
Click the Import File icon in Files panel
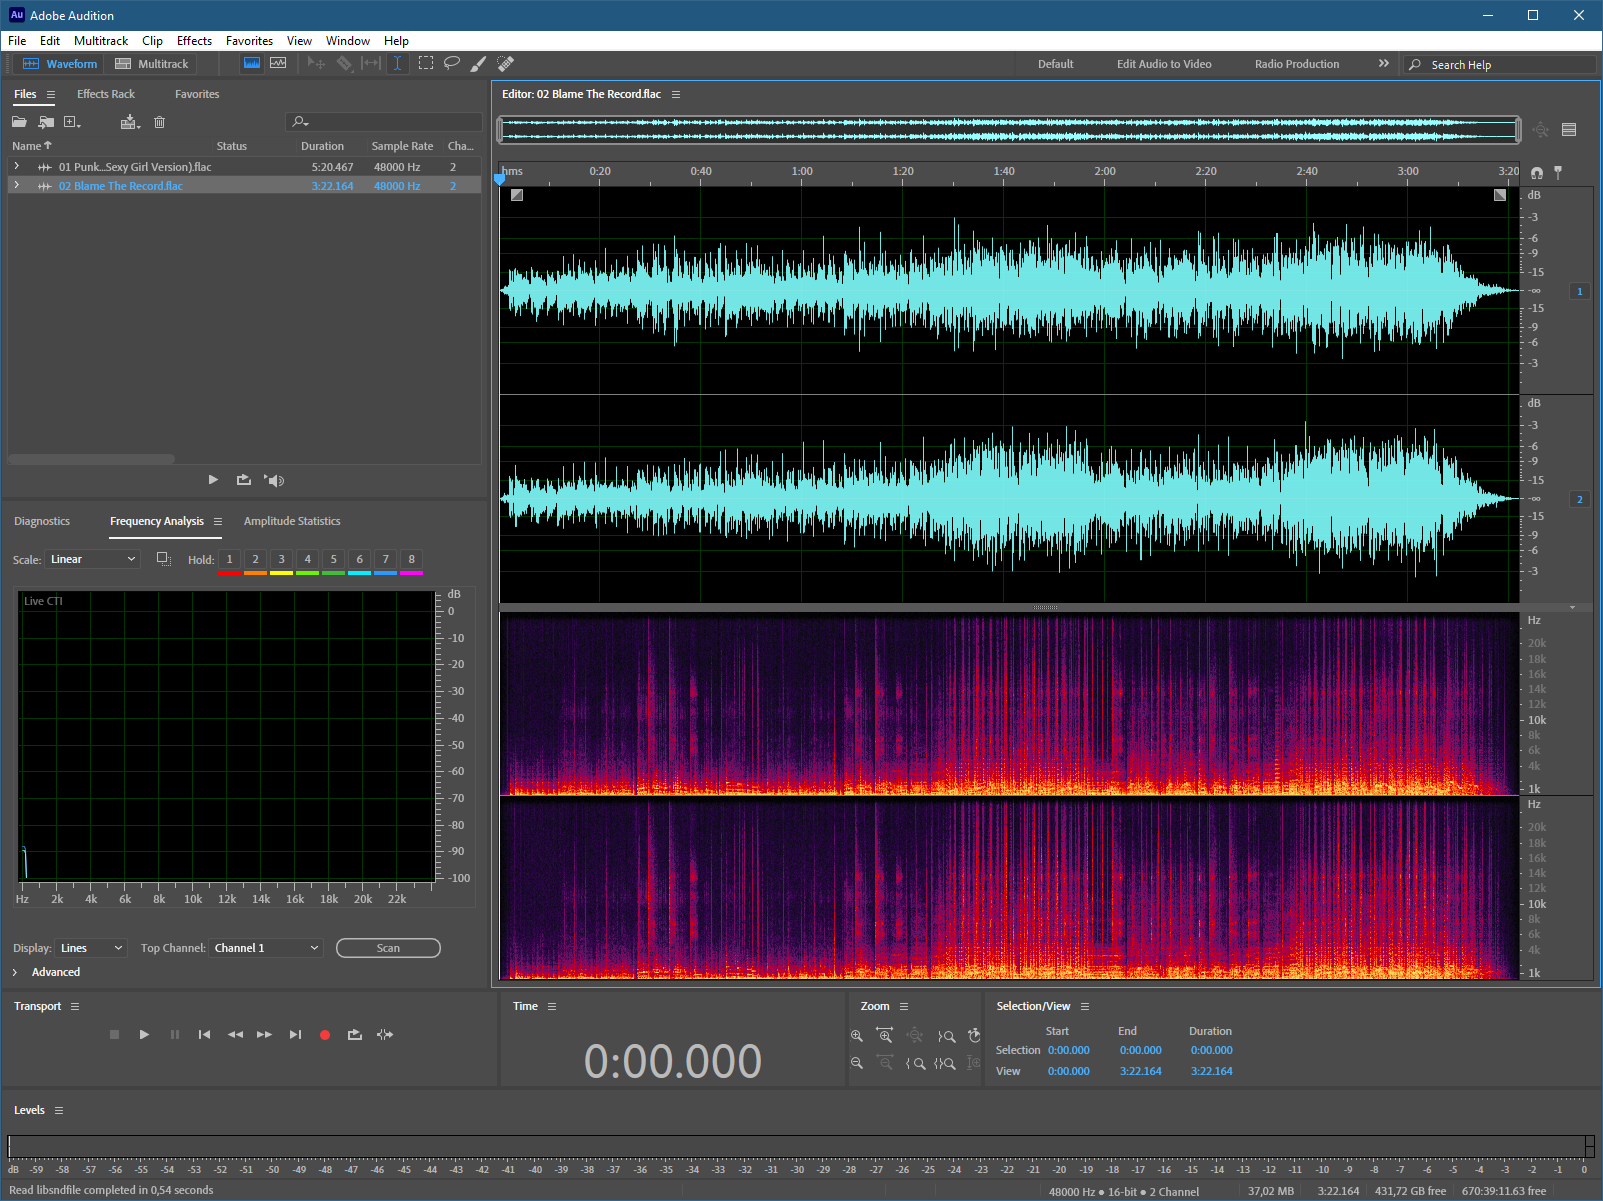pyautogui.click(x=46, y=122)
